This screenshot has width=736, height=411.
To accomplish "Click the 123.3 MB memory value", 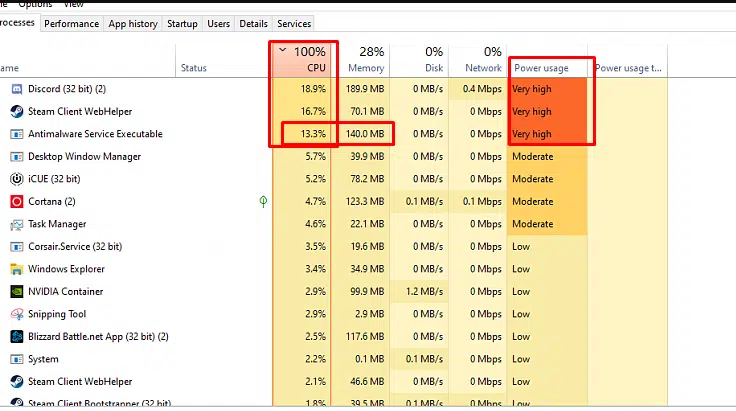I will point(365,202).
